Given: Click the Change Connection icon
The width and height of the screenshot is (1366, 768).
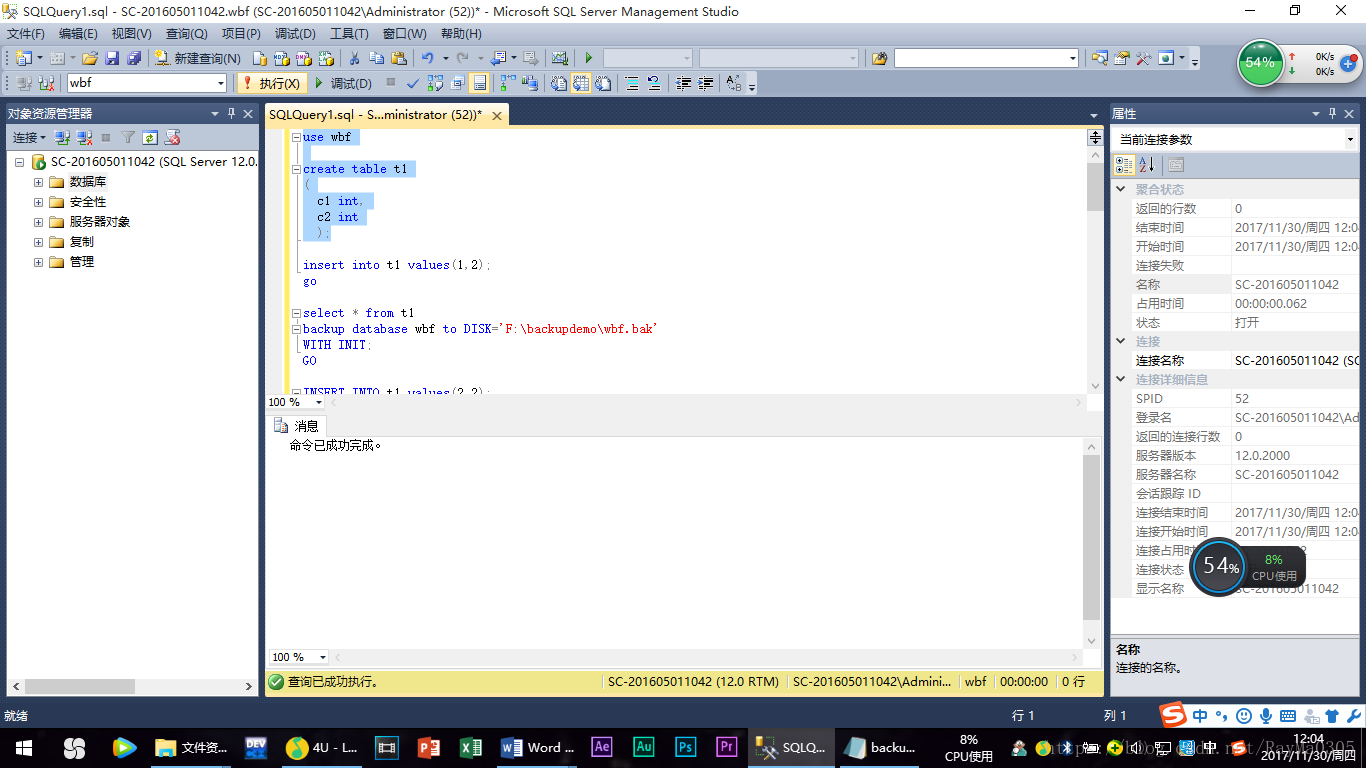Looking at the screenshot, I should coord(46,83).
